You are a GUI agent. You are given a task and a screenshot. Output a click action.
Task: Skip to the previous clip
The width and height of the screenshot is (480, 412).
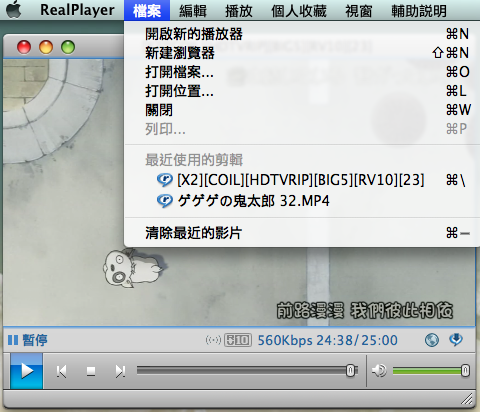pos(61,371)
